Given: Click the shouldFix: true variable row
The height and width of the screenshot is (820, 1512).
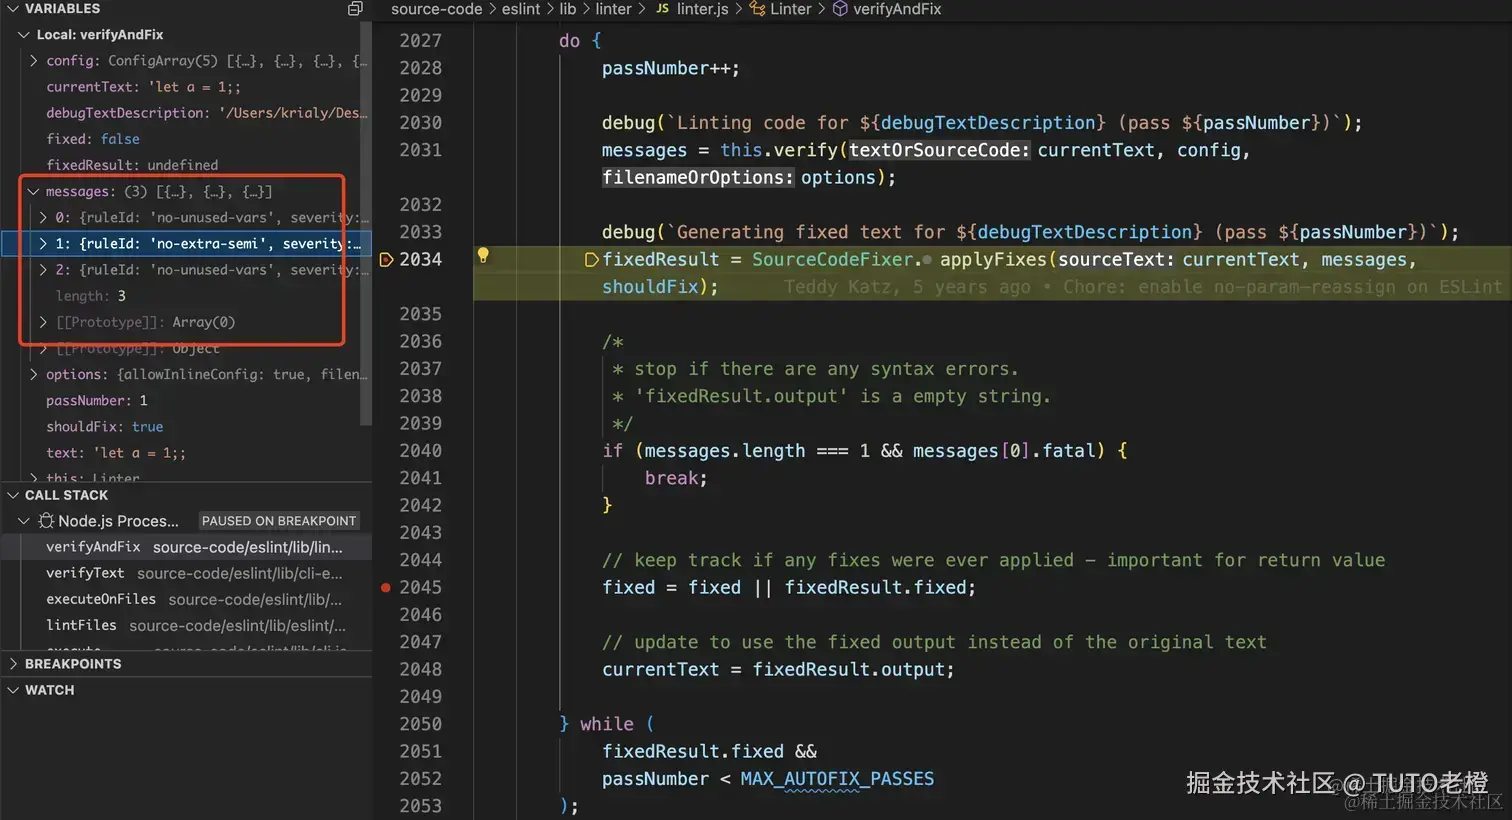Looking at the screenshot, I should tap(186, 427).
